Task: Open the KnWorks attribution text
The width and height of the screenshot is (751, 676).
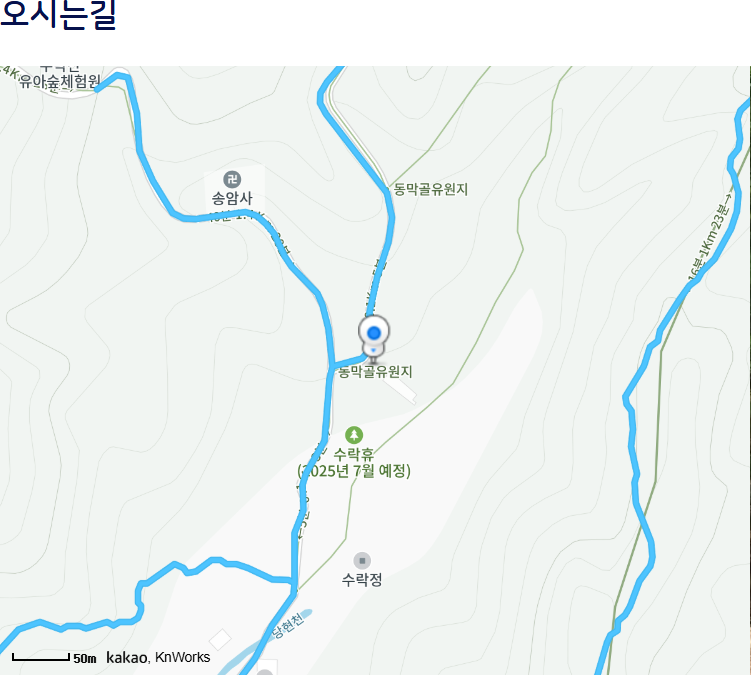Action: (182, 657)
